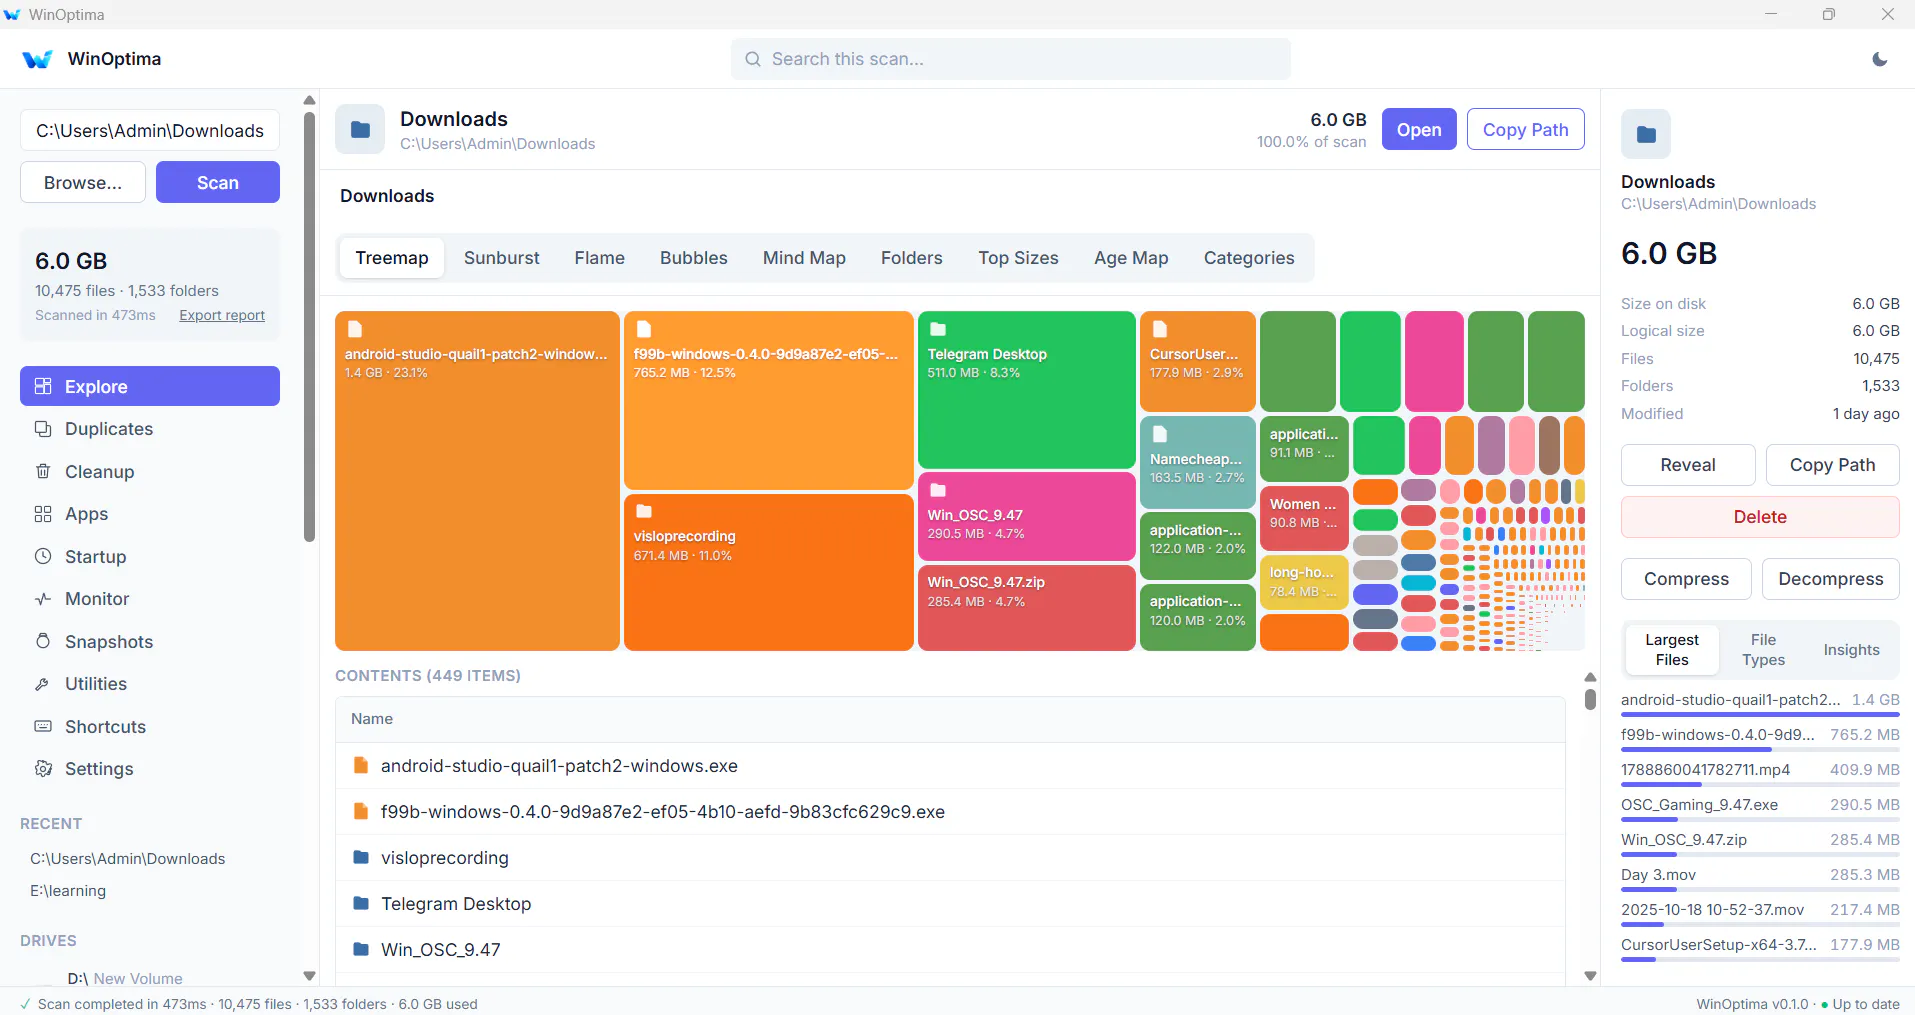Click folder icon beside Telegram Desktop row
Image resolution: width=1915 pixels, height=1015 pixels.
point(361,904)
